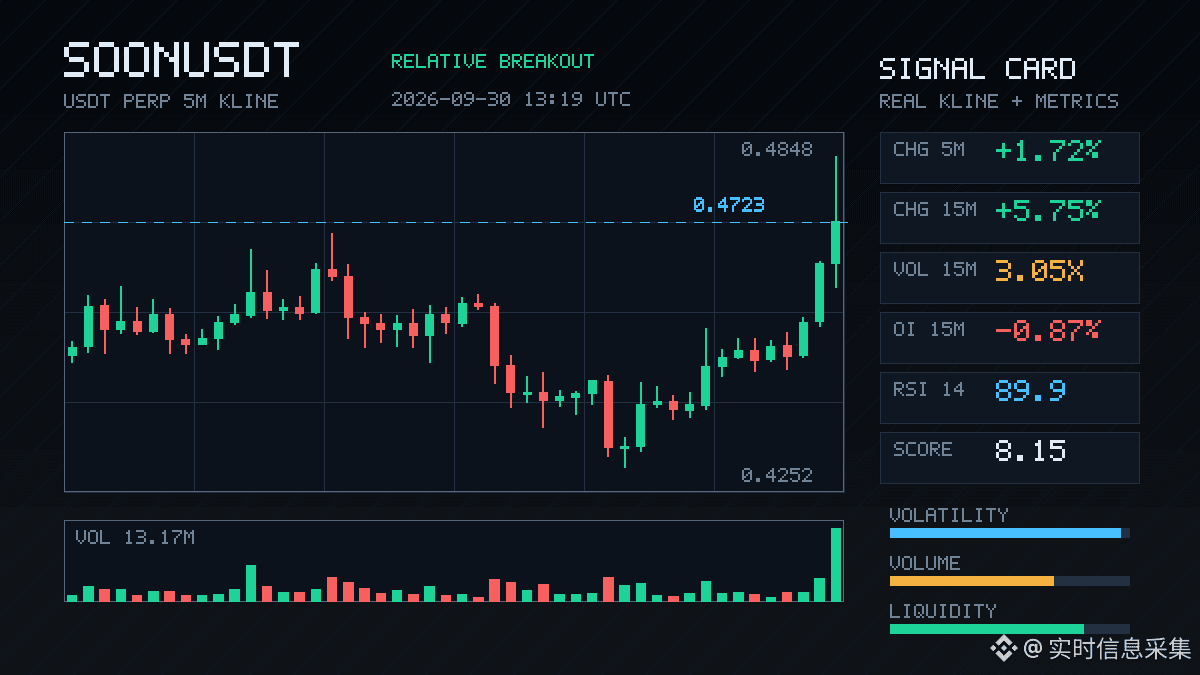The width and height of the screenshot is (1200, 675).
Task: Click the SCORE 8.15 card
Action: point(1009,457)
